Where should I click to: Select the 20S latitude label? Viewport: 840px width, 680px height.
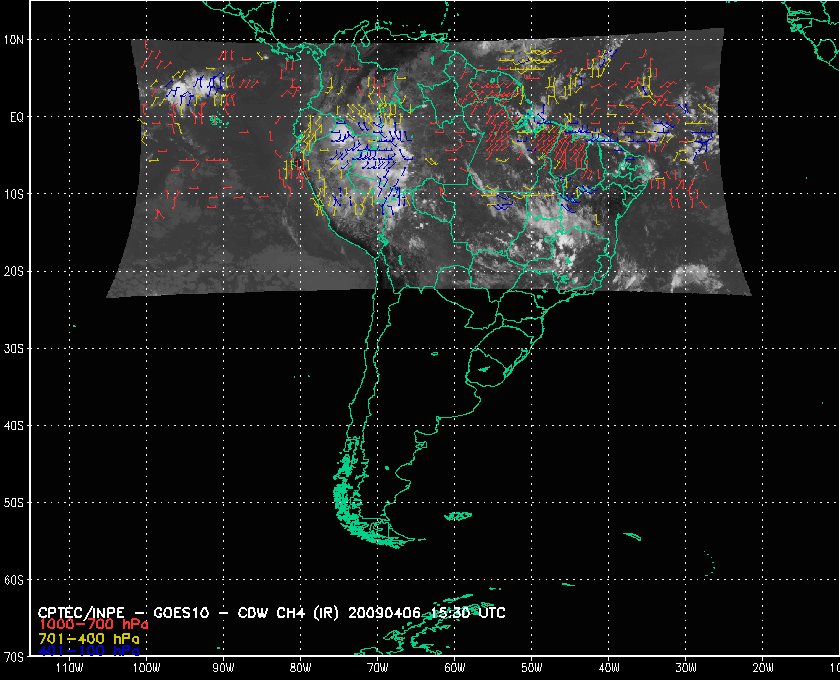(x=13, y=271)
